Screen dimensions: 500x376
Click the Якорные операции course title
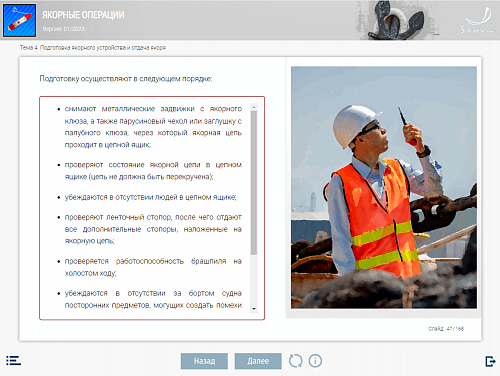click(x=83, y=15)
